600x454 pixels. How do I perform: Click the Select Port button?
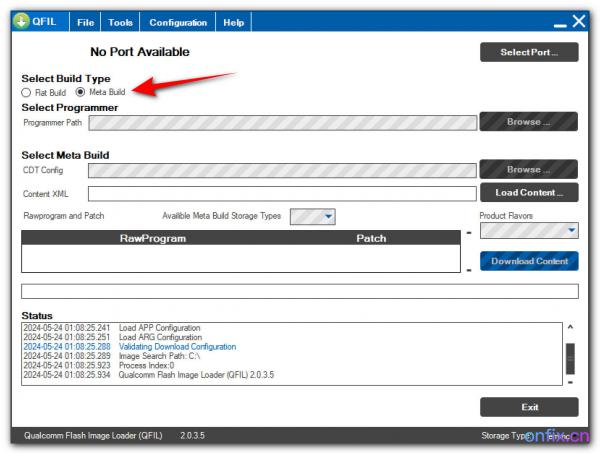(529, 52)
